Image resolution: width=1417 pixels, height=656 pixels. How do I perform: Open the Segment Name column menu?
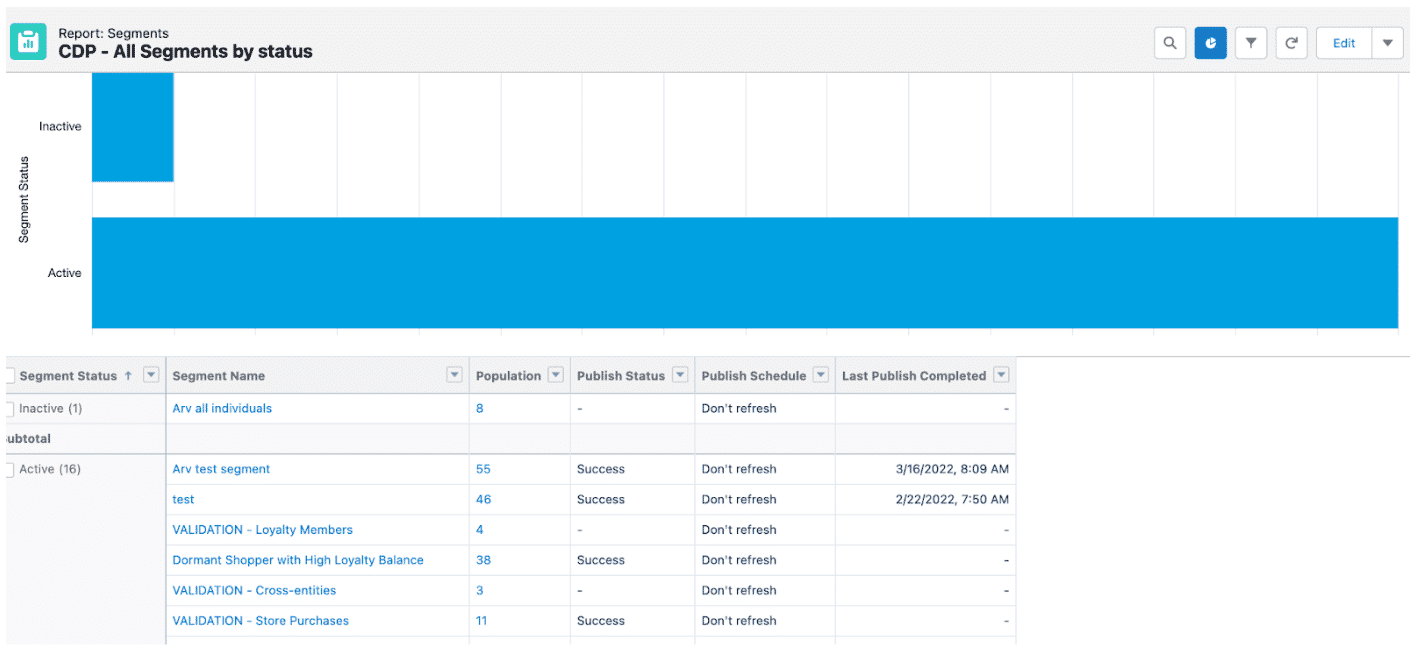(x=454, y=375)
